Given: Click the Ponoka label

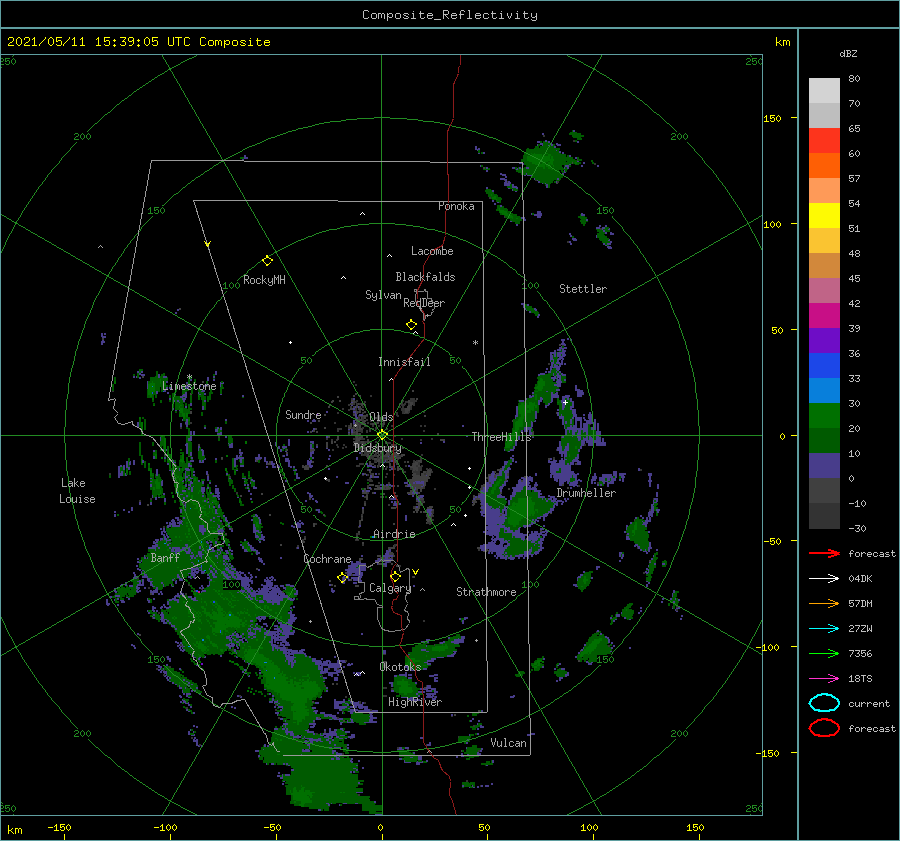Looking at the screenshot, I should pyautogui.click(x=456, y=207).
